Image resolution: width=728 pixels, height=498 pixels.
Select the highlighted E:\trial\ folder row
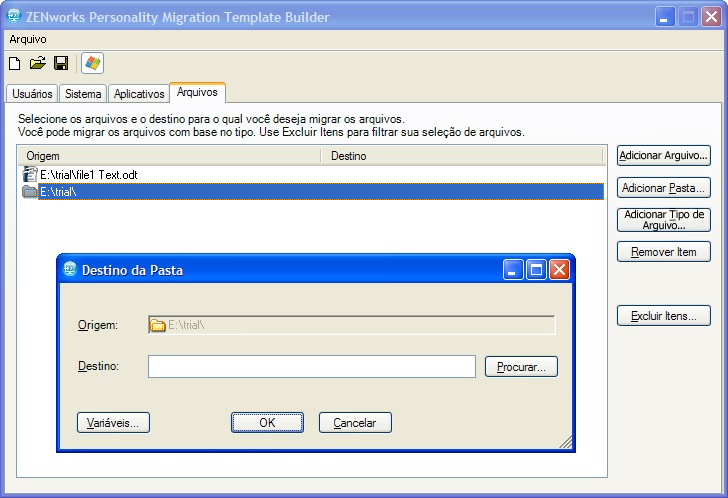[313, 191]
